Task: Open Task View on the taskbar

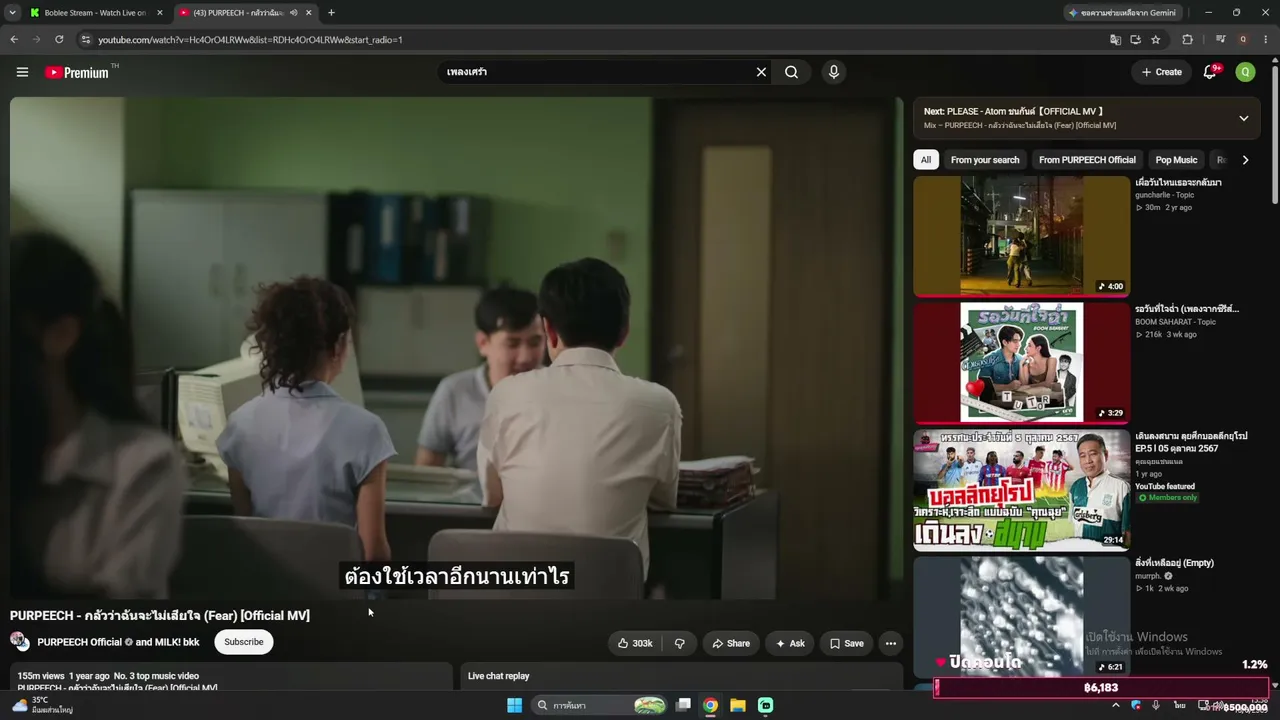Action: coord(683,705)
